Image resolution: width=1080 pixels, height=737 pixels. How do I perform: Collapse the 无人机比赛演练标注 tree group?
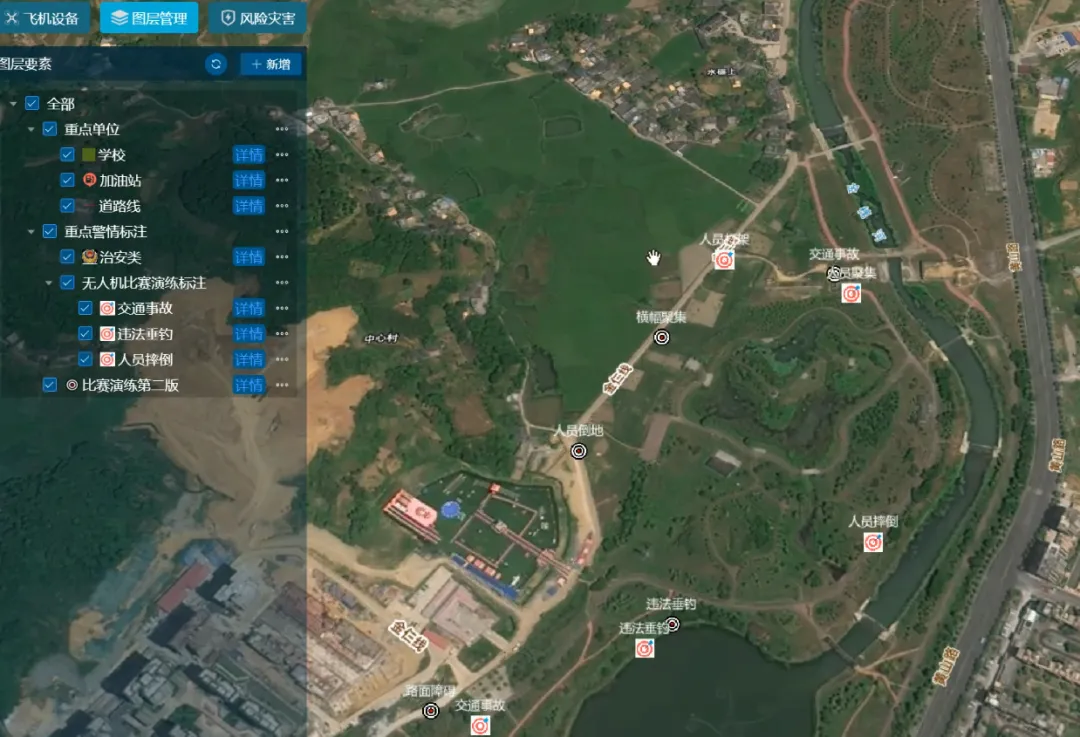pyautogui.click(x=49, y=283)
